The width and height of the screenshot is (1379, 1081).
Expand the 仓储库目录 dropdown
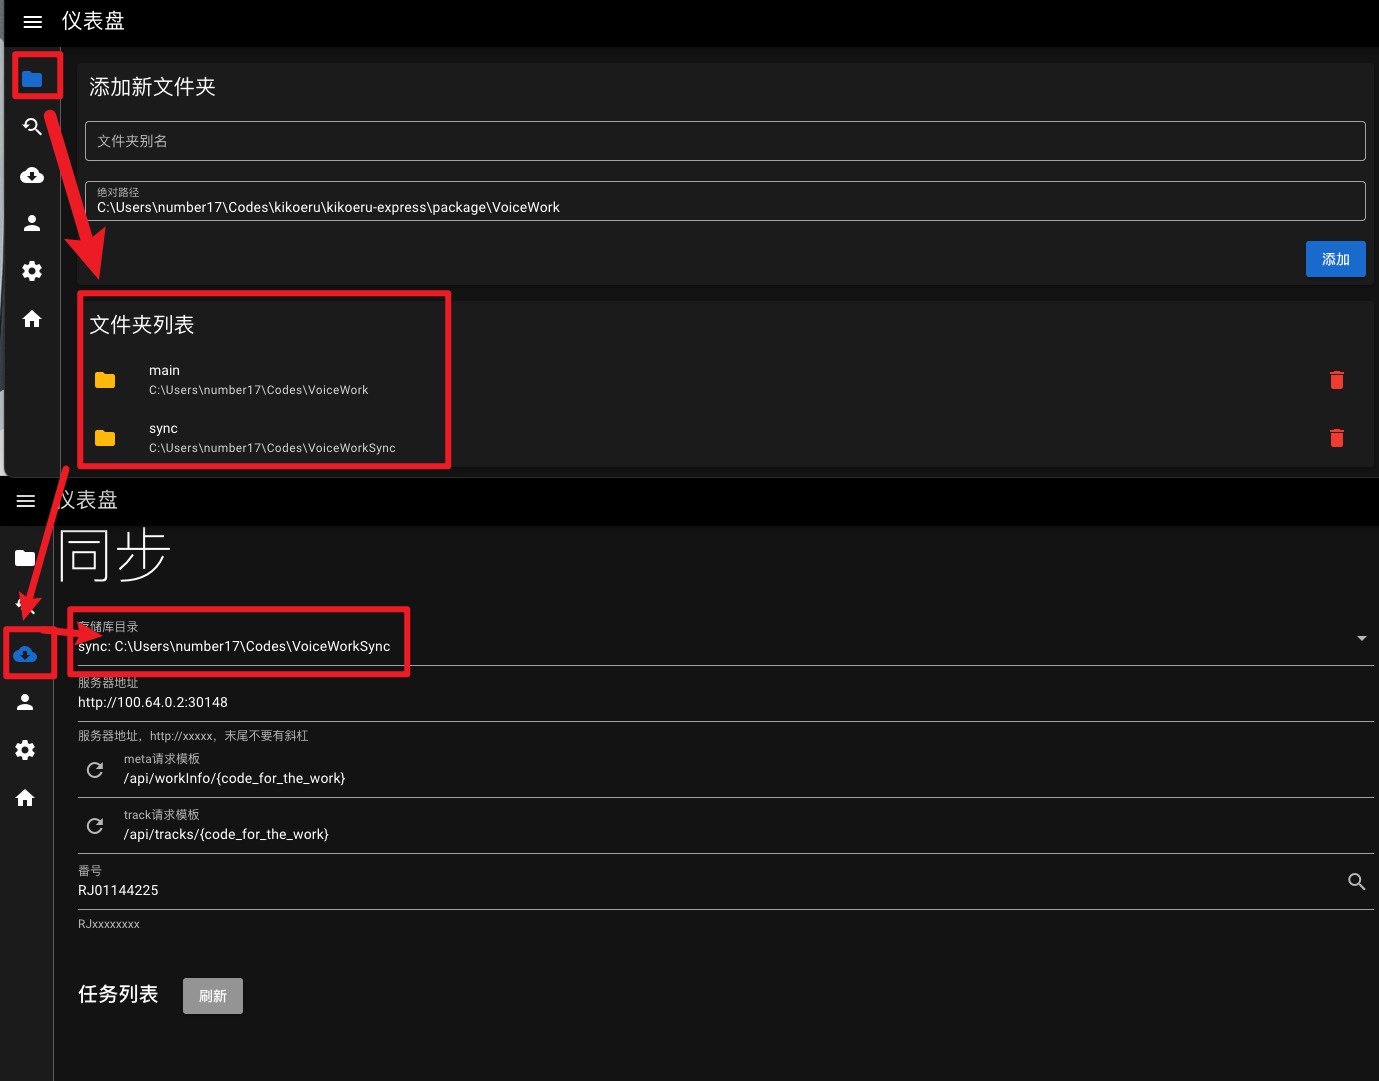[1360, 638]
